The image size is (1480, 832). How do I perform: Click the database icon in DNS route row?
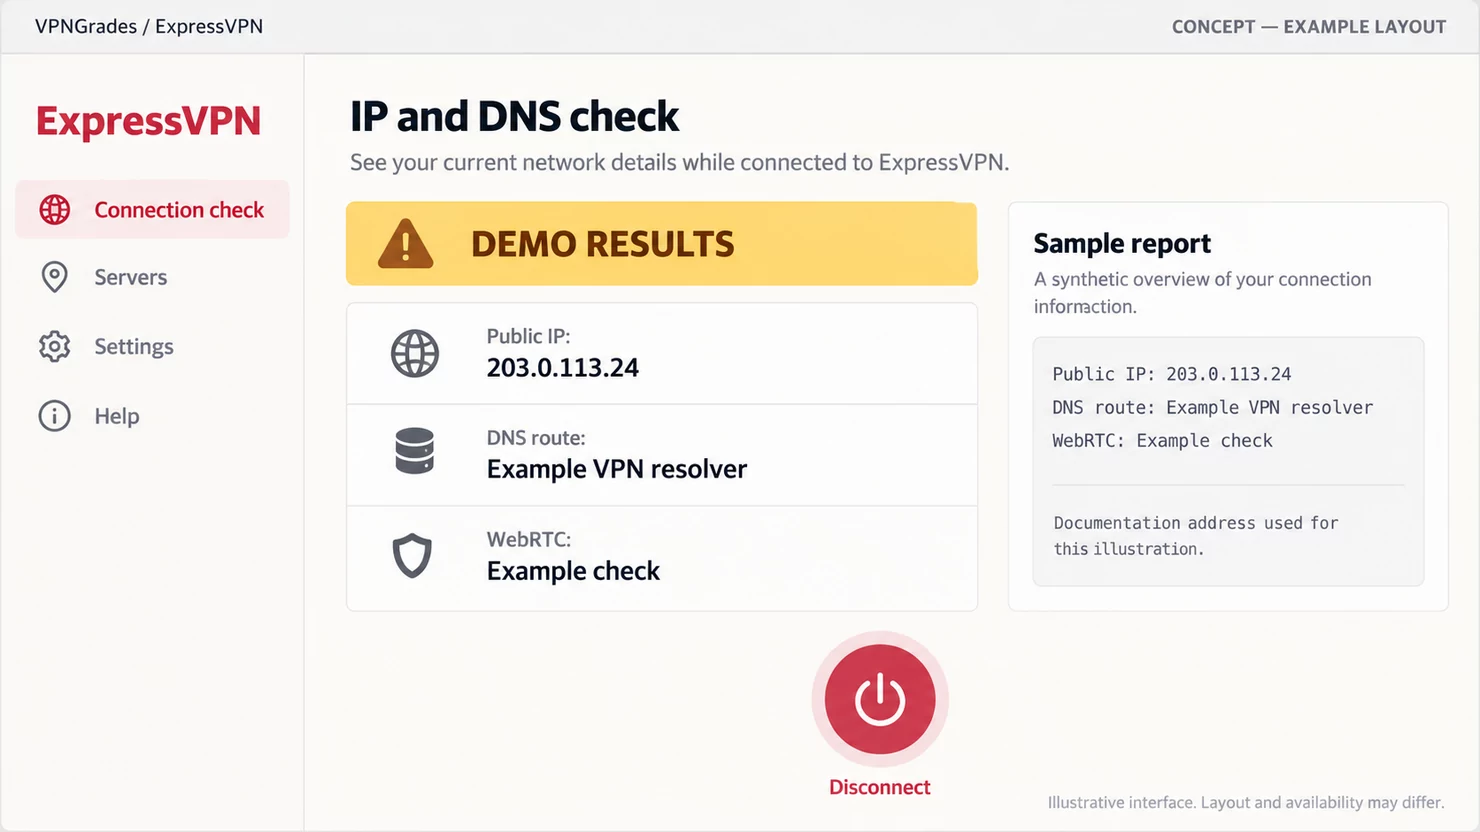pyautogui.click(x=415, y=451)
